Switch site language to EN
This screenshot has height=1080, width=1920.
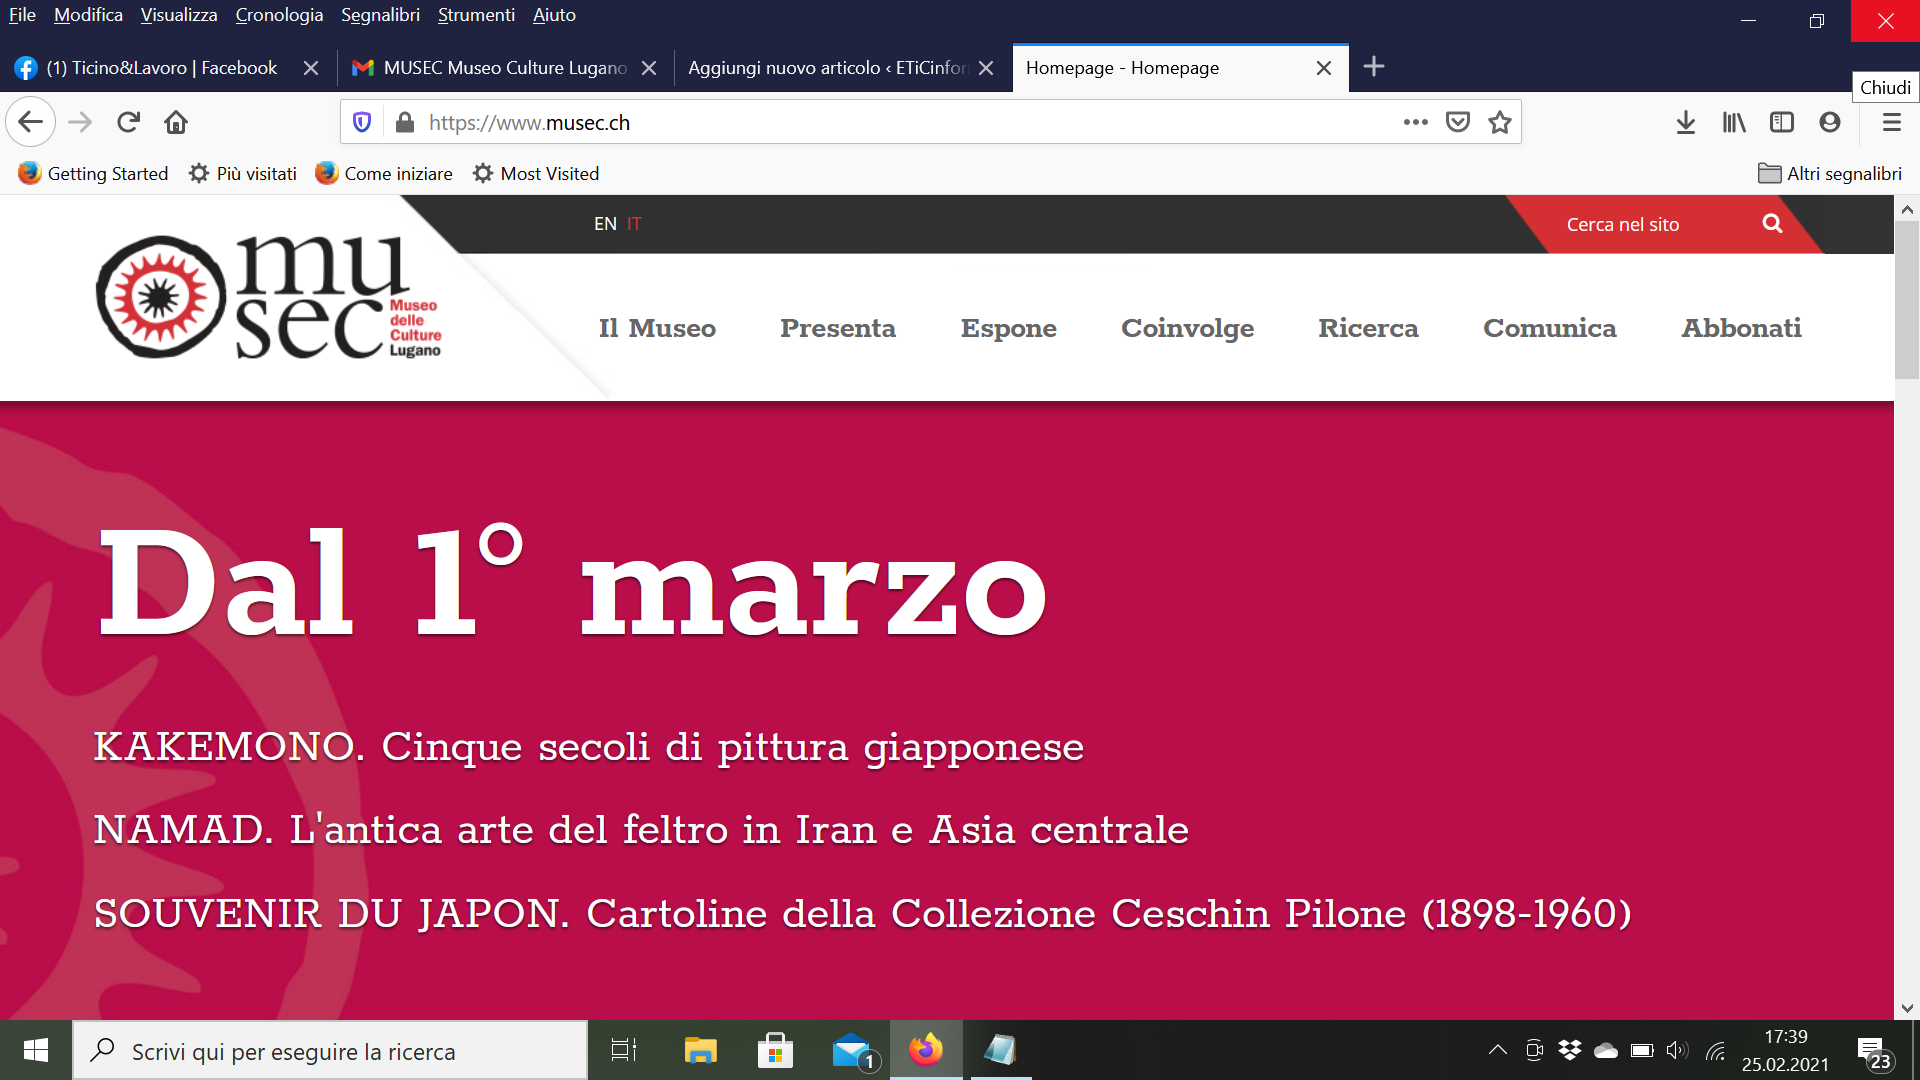pyautogui.click(x=605, y=224)
